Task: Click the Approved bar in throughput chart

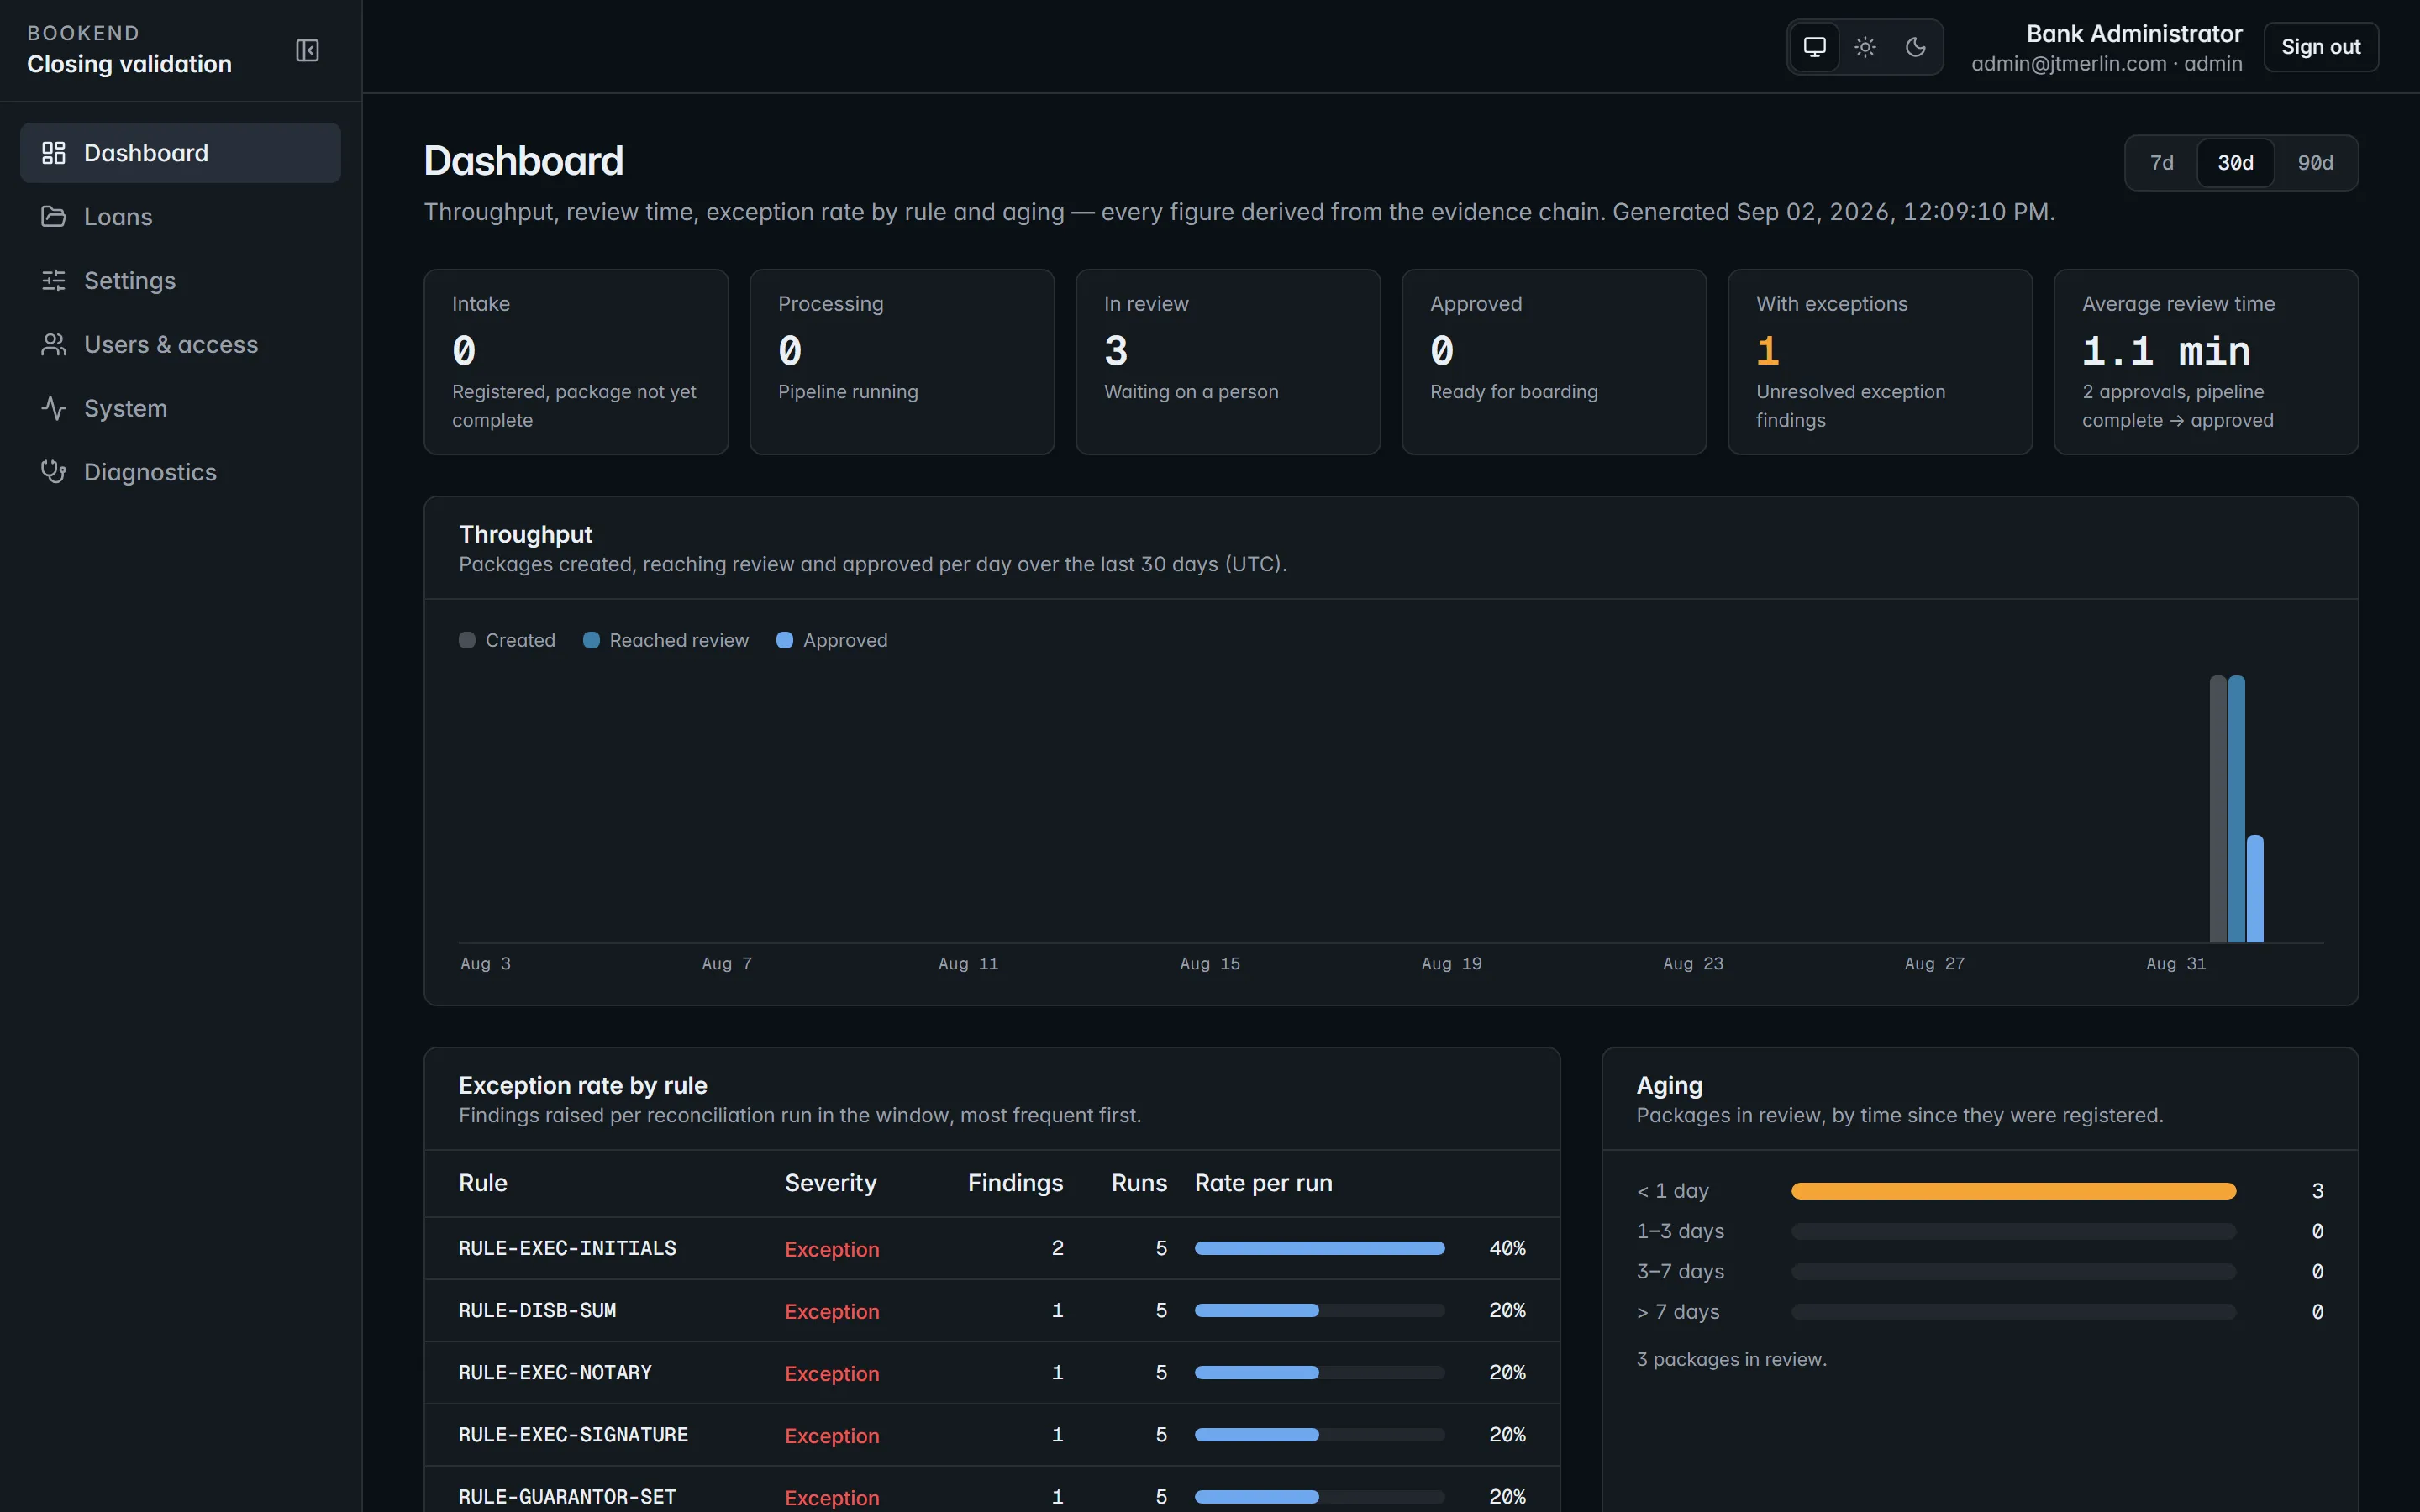Action: [x=2255, y=889]
